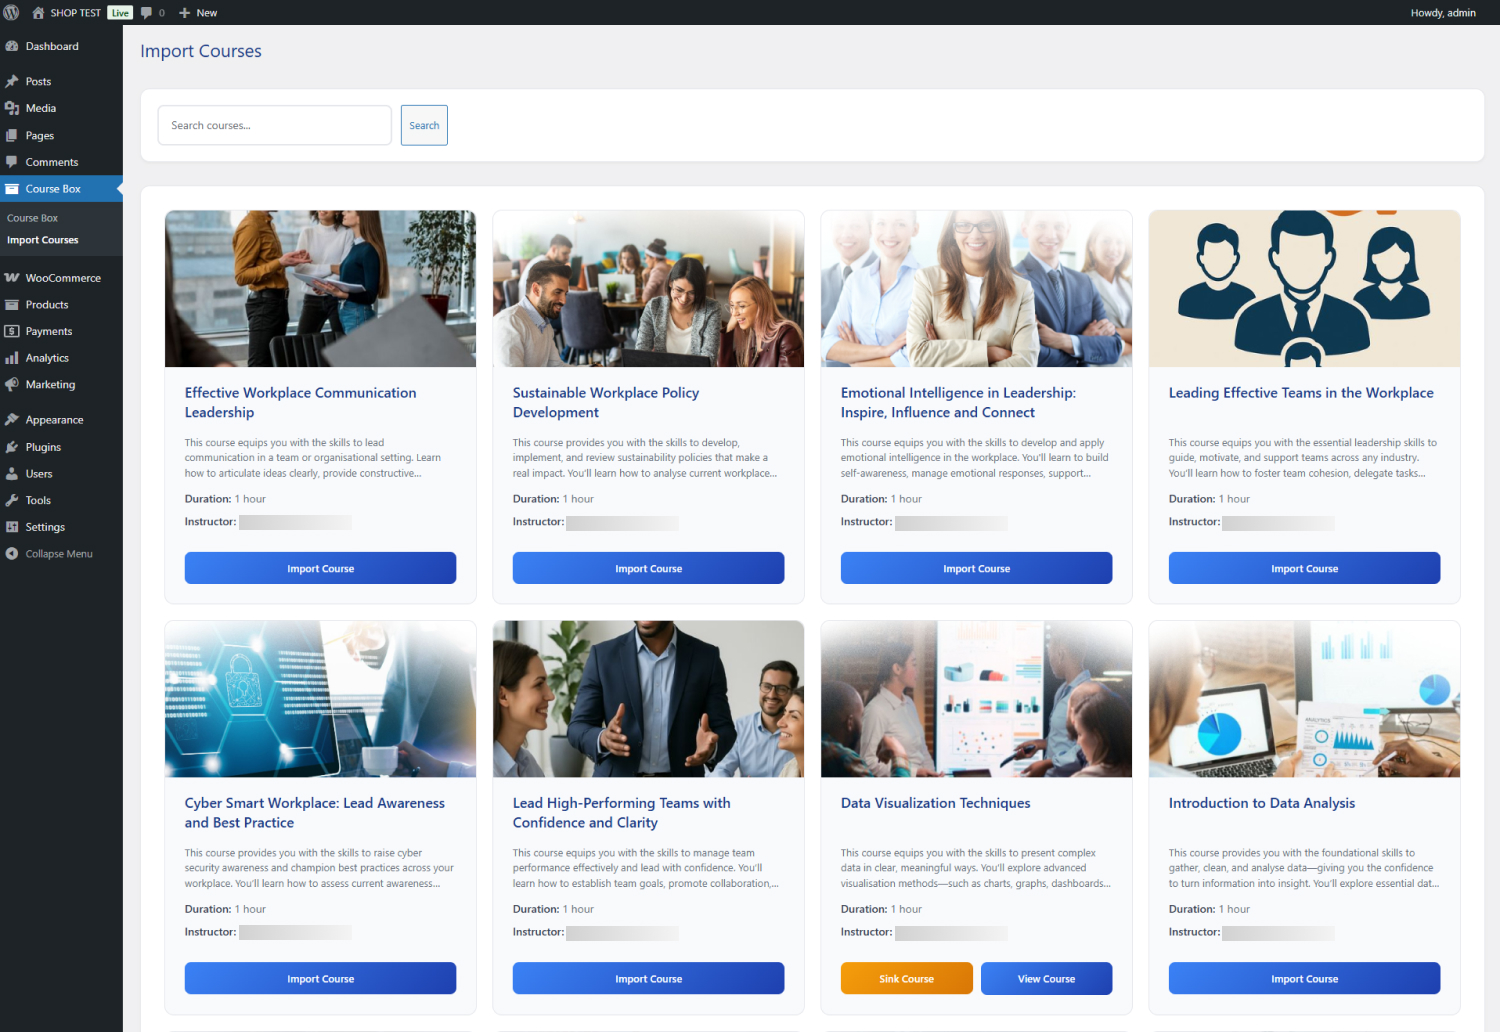Click the WooCommerce logo icon

pyautogui.click(x=12, y=278)
